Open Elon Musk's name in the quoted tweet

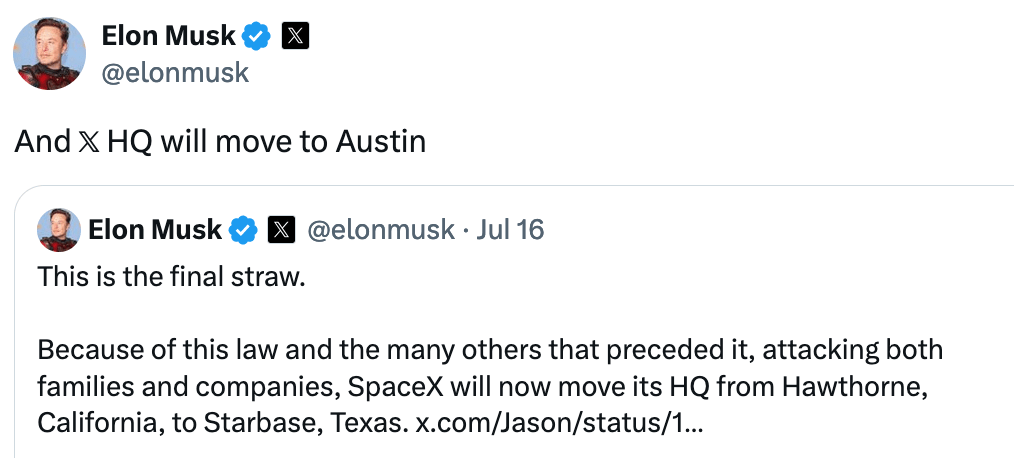tap(154, 230)
